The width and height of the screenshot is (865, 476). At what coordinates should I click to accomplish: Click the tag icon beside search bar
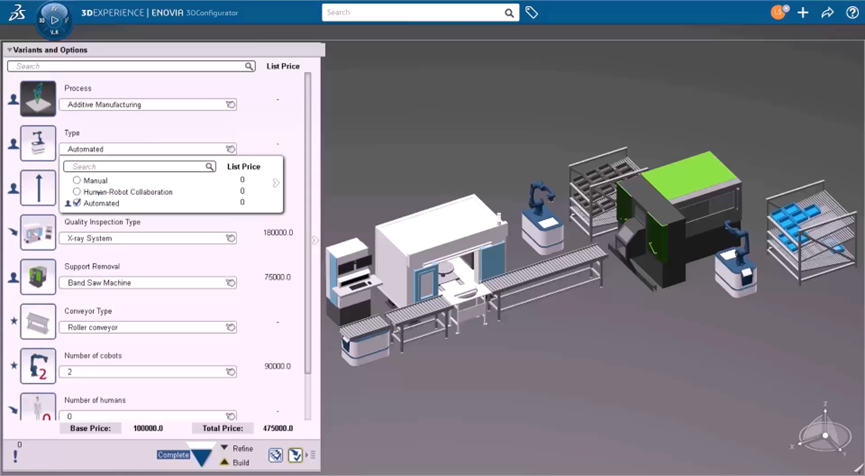click(532, 13)
